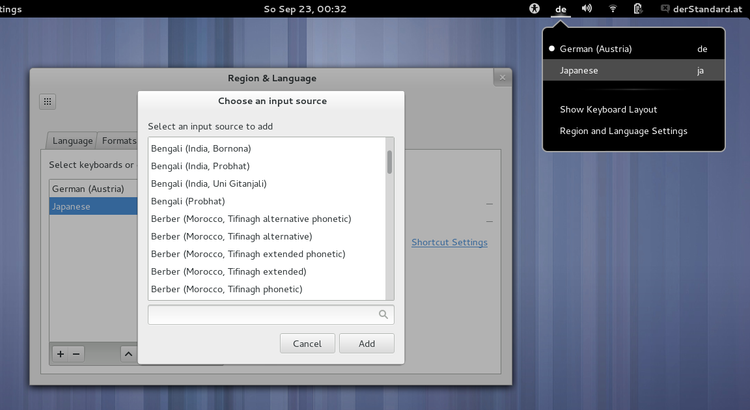Open Region and Language Settings menu entry
Screen dimensions: 750x410
(623, 131)
